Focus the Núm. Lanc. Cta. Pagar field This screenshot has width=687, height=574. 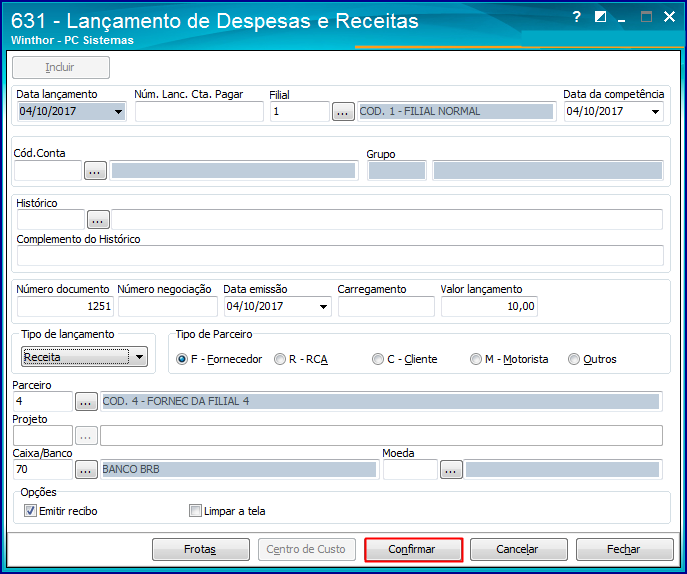(199, 112)
